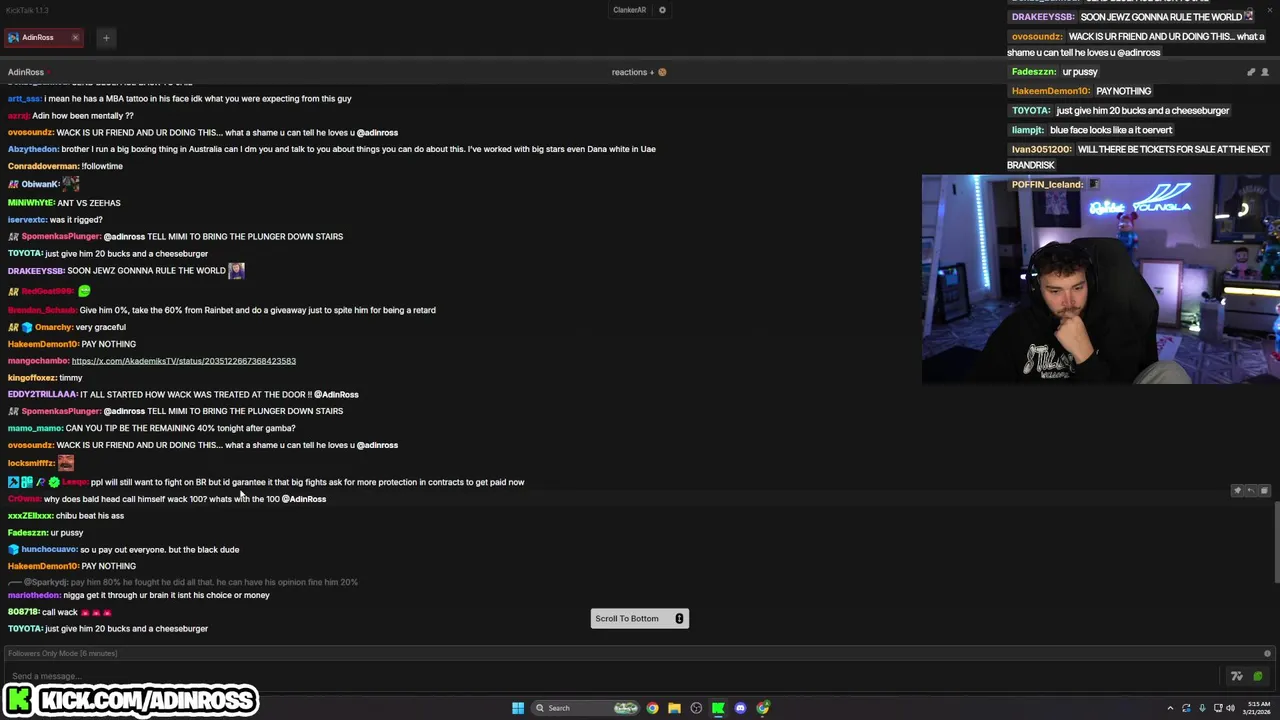
Task: Jump to the replied @Sparkydj message
Action: coord(190,582)
